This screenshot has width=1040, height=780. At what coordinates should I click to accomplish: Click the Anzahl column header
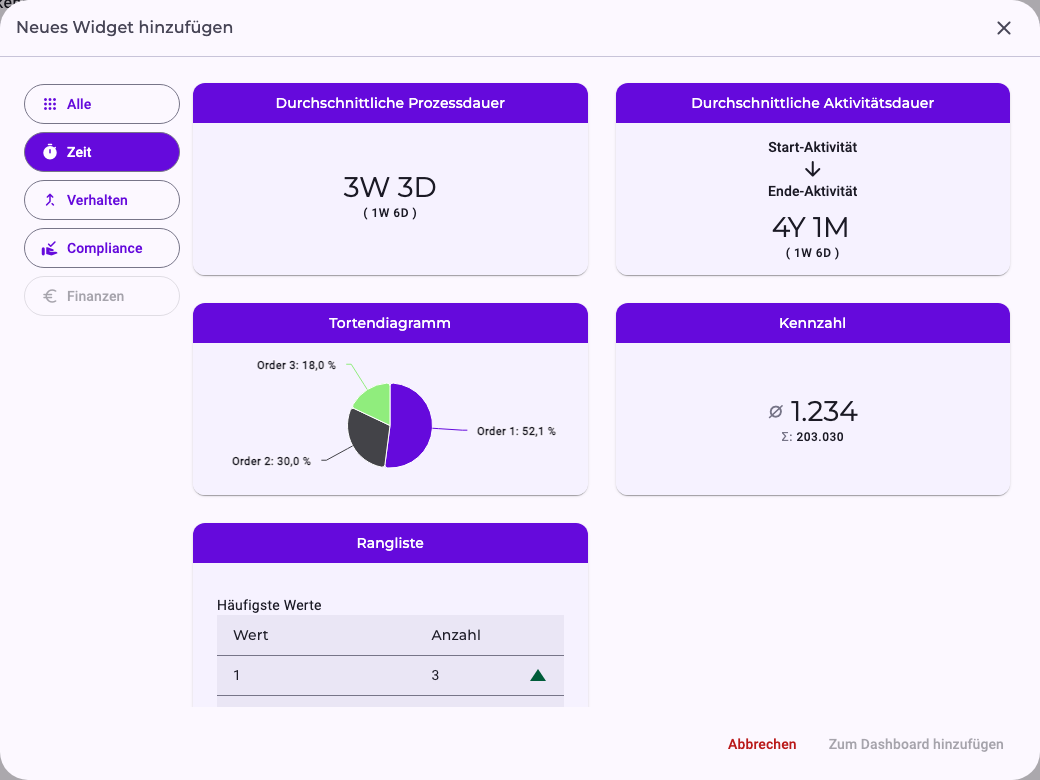[x=456, y=635]
